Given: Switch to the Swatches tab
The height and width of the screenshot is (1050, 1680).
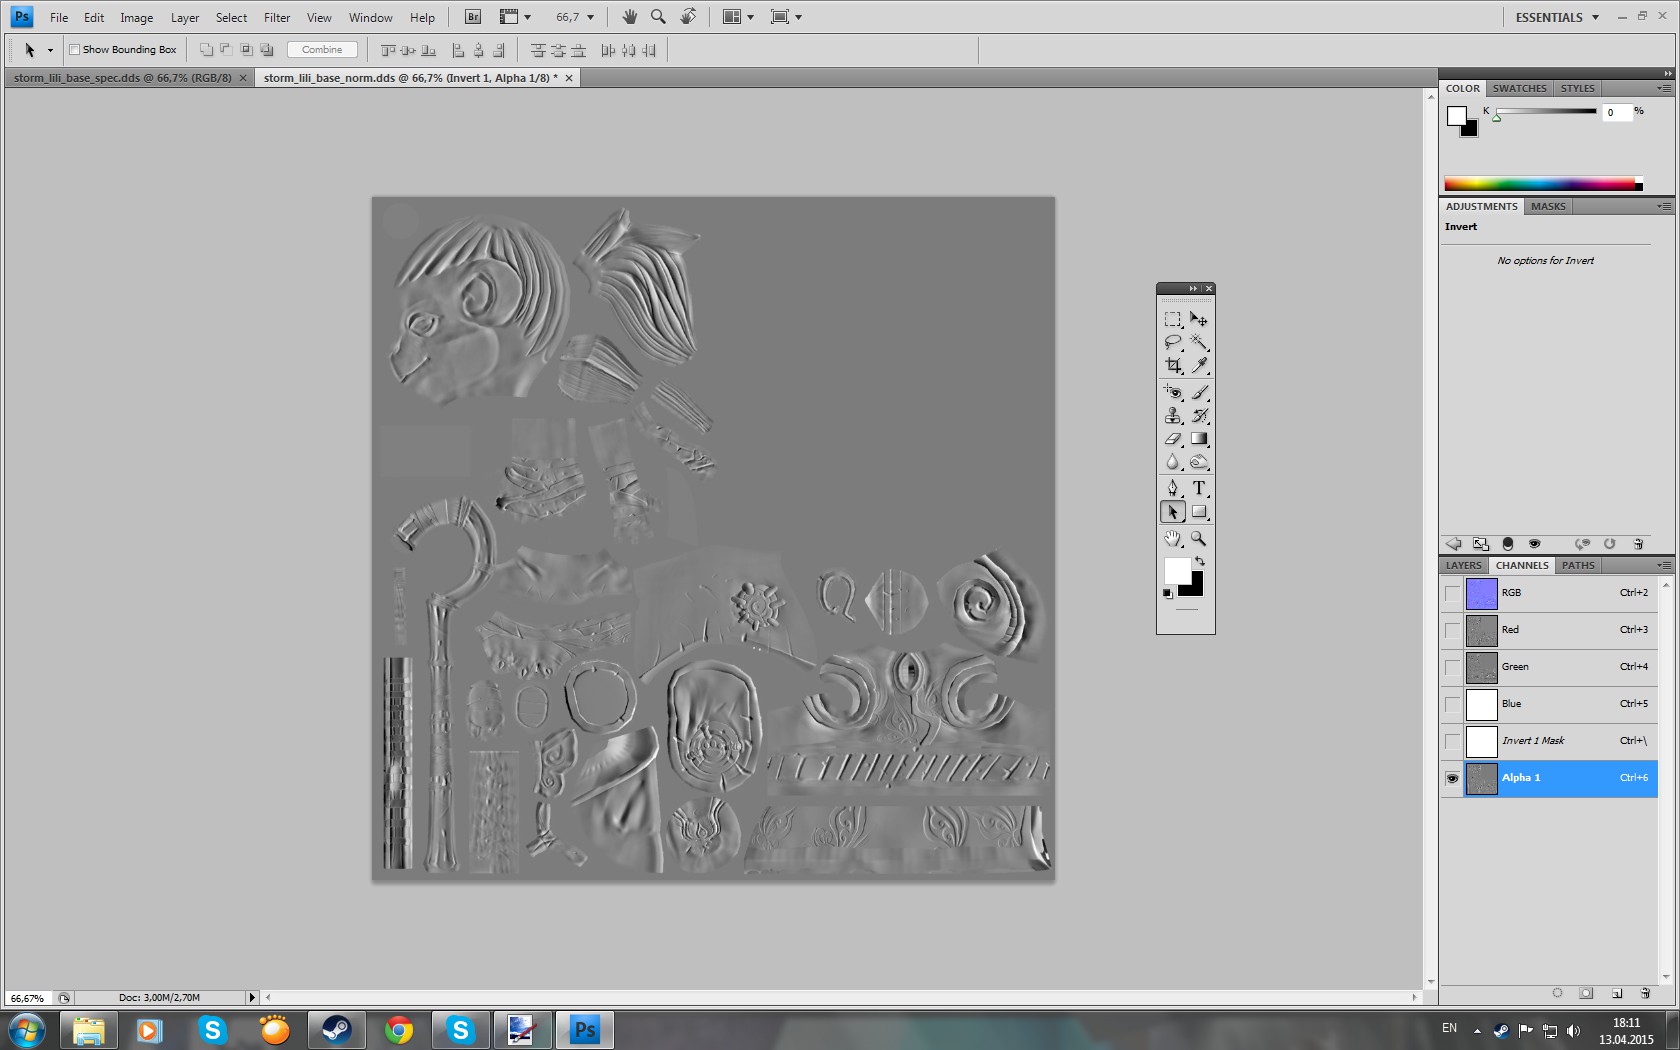Looking at the screenshot, I should pos(1520,89).
